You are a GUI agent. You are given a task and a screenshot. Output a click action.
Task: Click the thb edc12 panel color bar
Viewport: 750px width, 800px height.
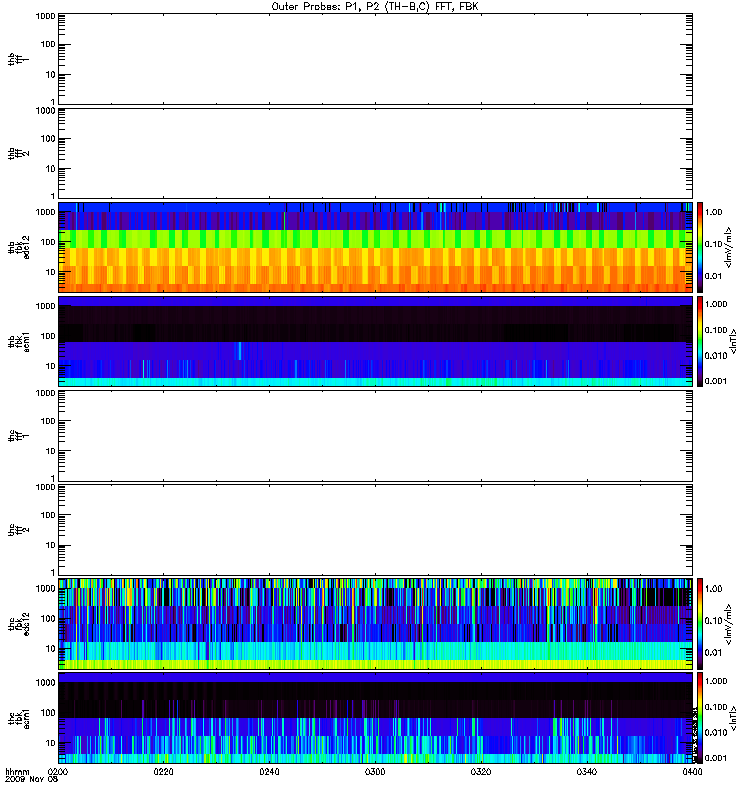tap(700, 247)
